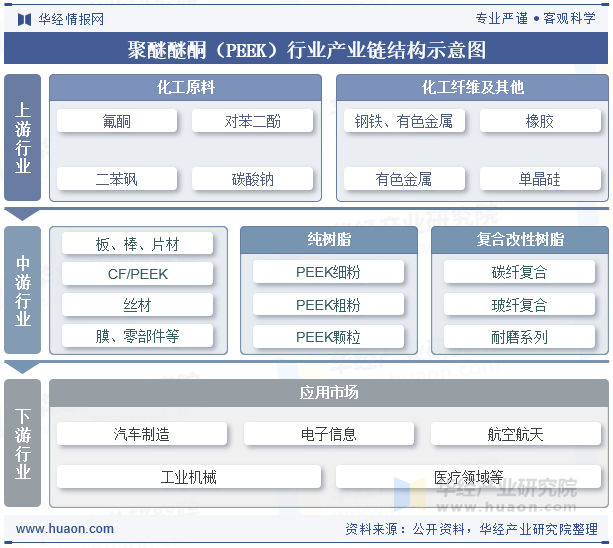Click the PEEK颗粒 box

[x=328, y=337]
